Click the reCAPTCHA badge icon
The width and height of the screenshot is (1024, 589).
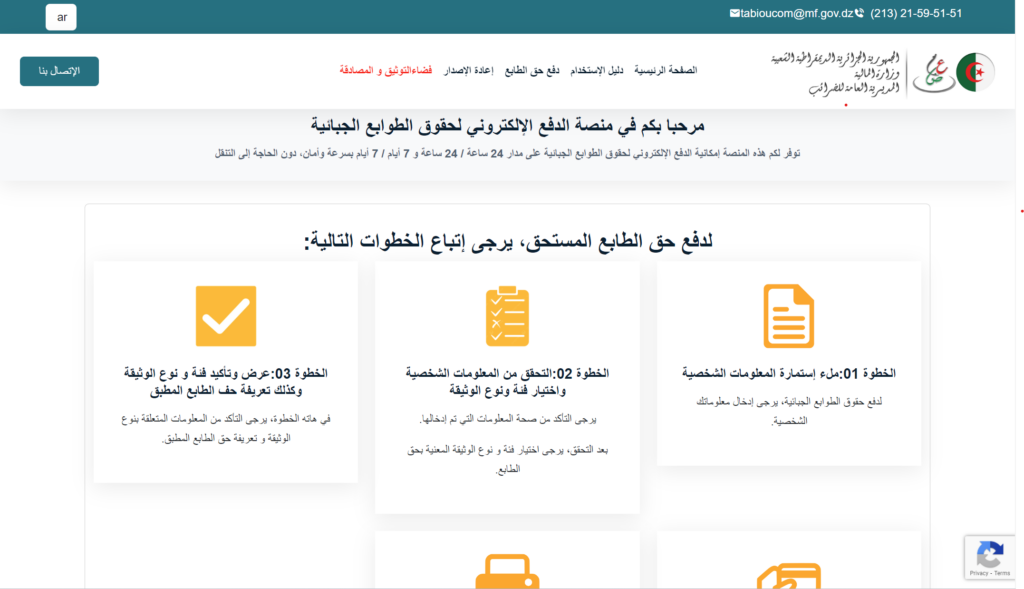tap(989, 556)
